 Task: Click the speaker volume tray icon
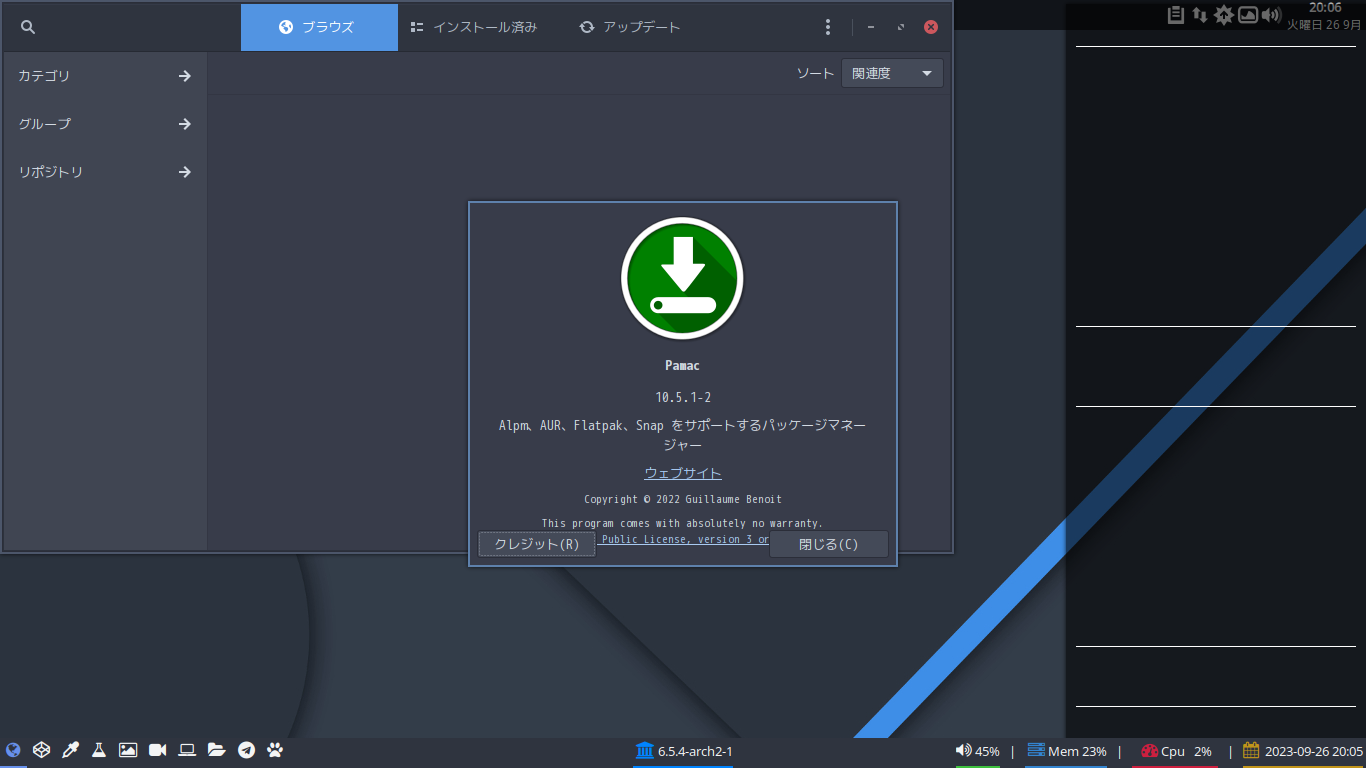[x=1271, y=14]
